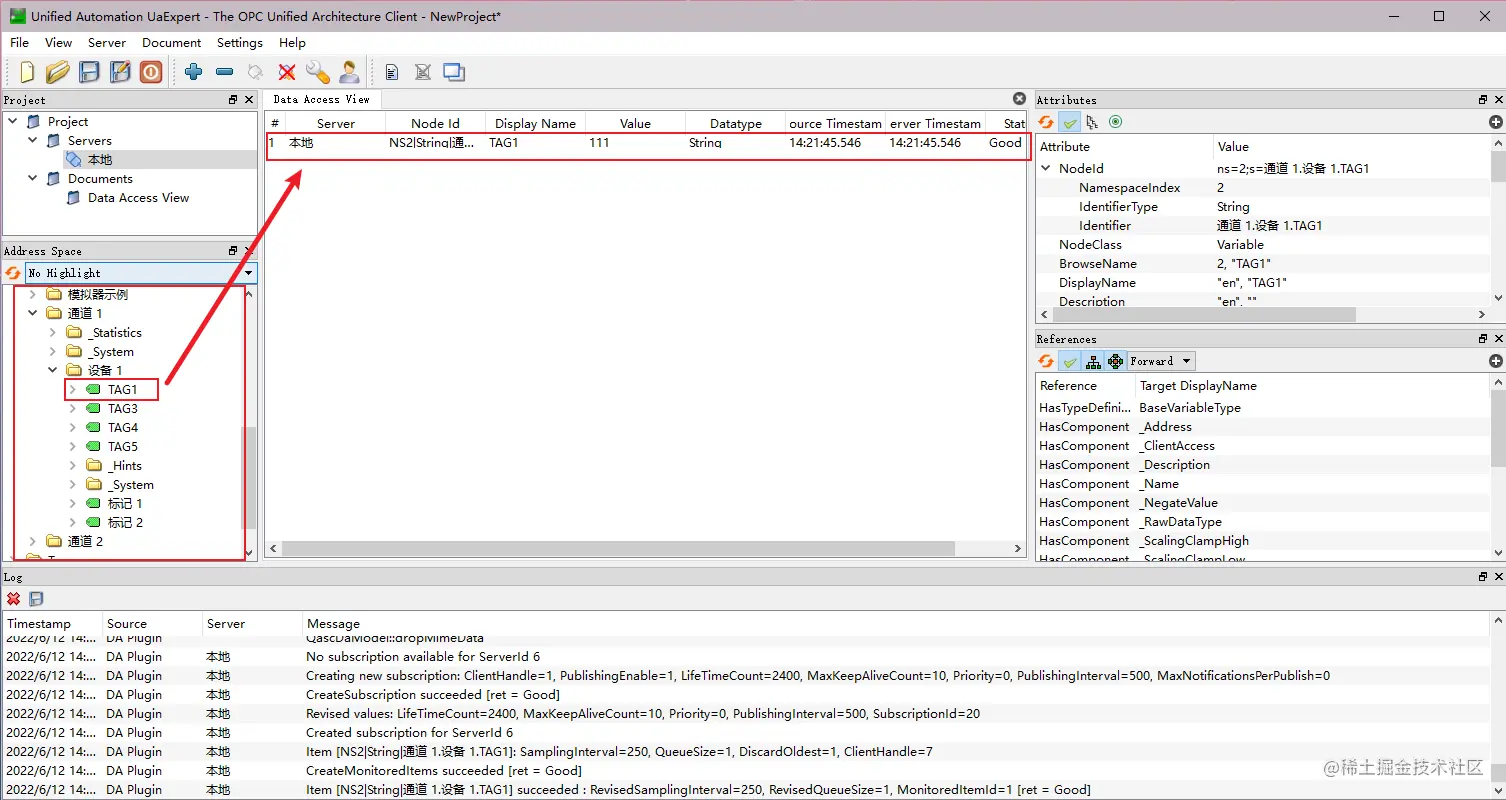Expand the 通道 2 folder
1506x800 pixels.
(x=33, y=542)
